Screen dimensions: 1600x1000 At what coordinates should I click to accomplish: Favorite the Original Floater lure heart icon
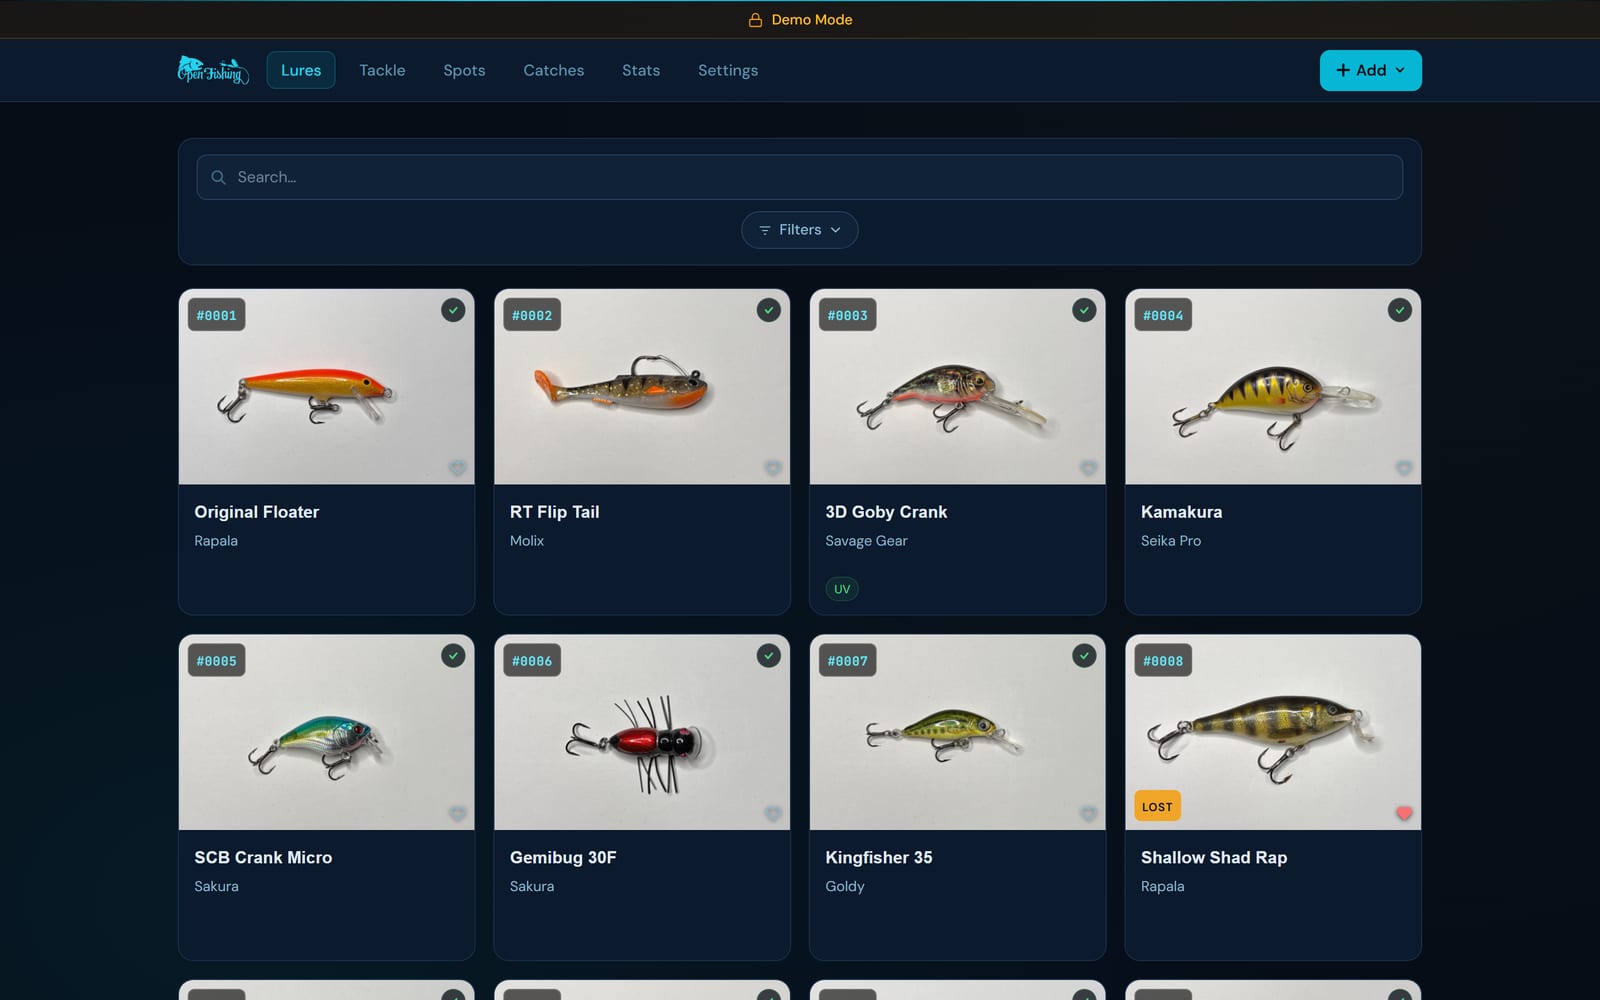(457, 468)
